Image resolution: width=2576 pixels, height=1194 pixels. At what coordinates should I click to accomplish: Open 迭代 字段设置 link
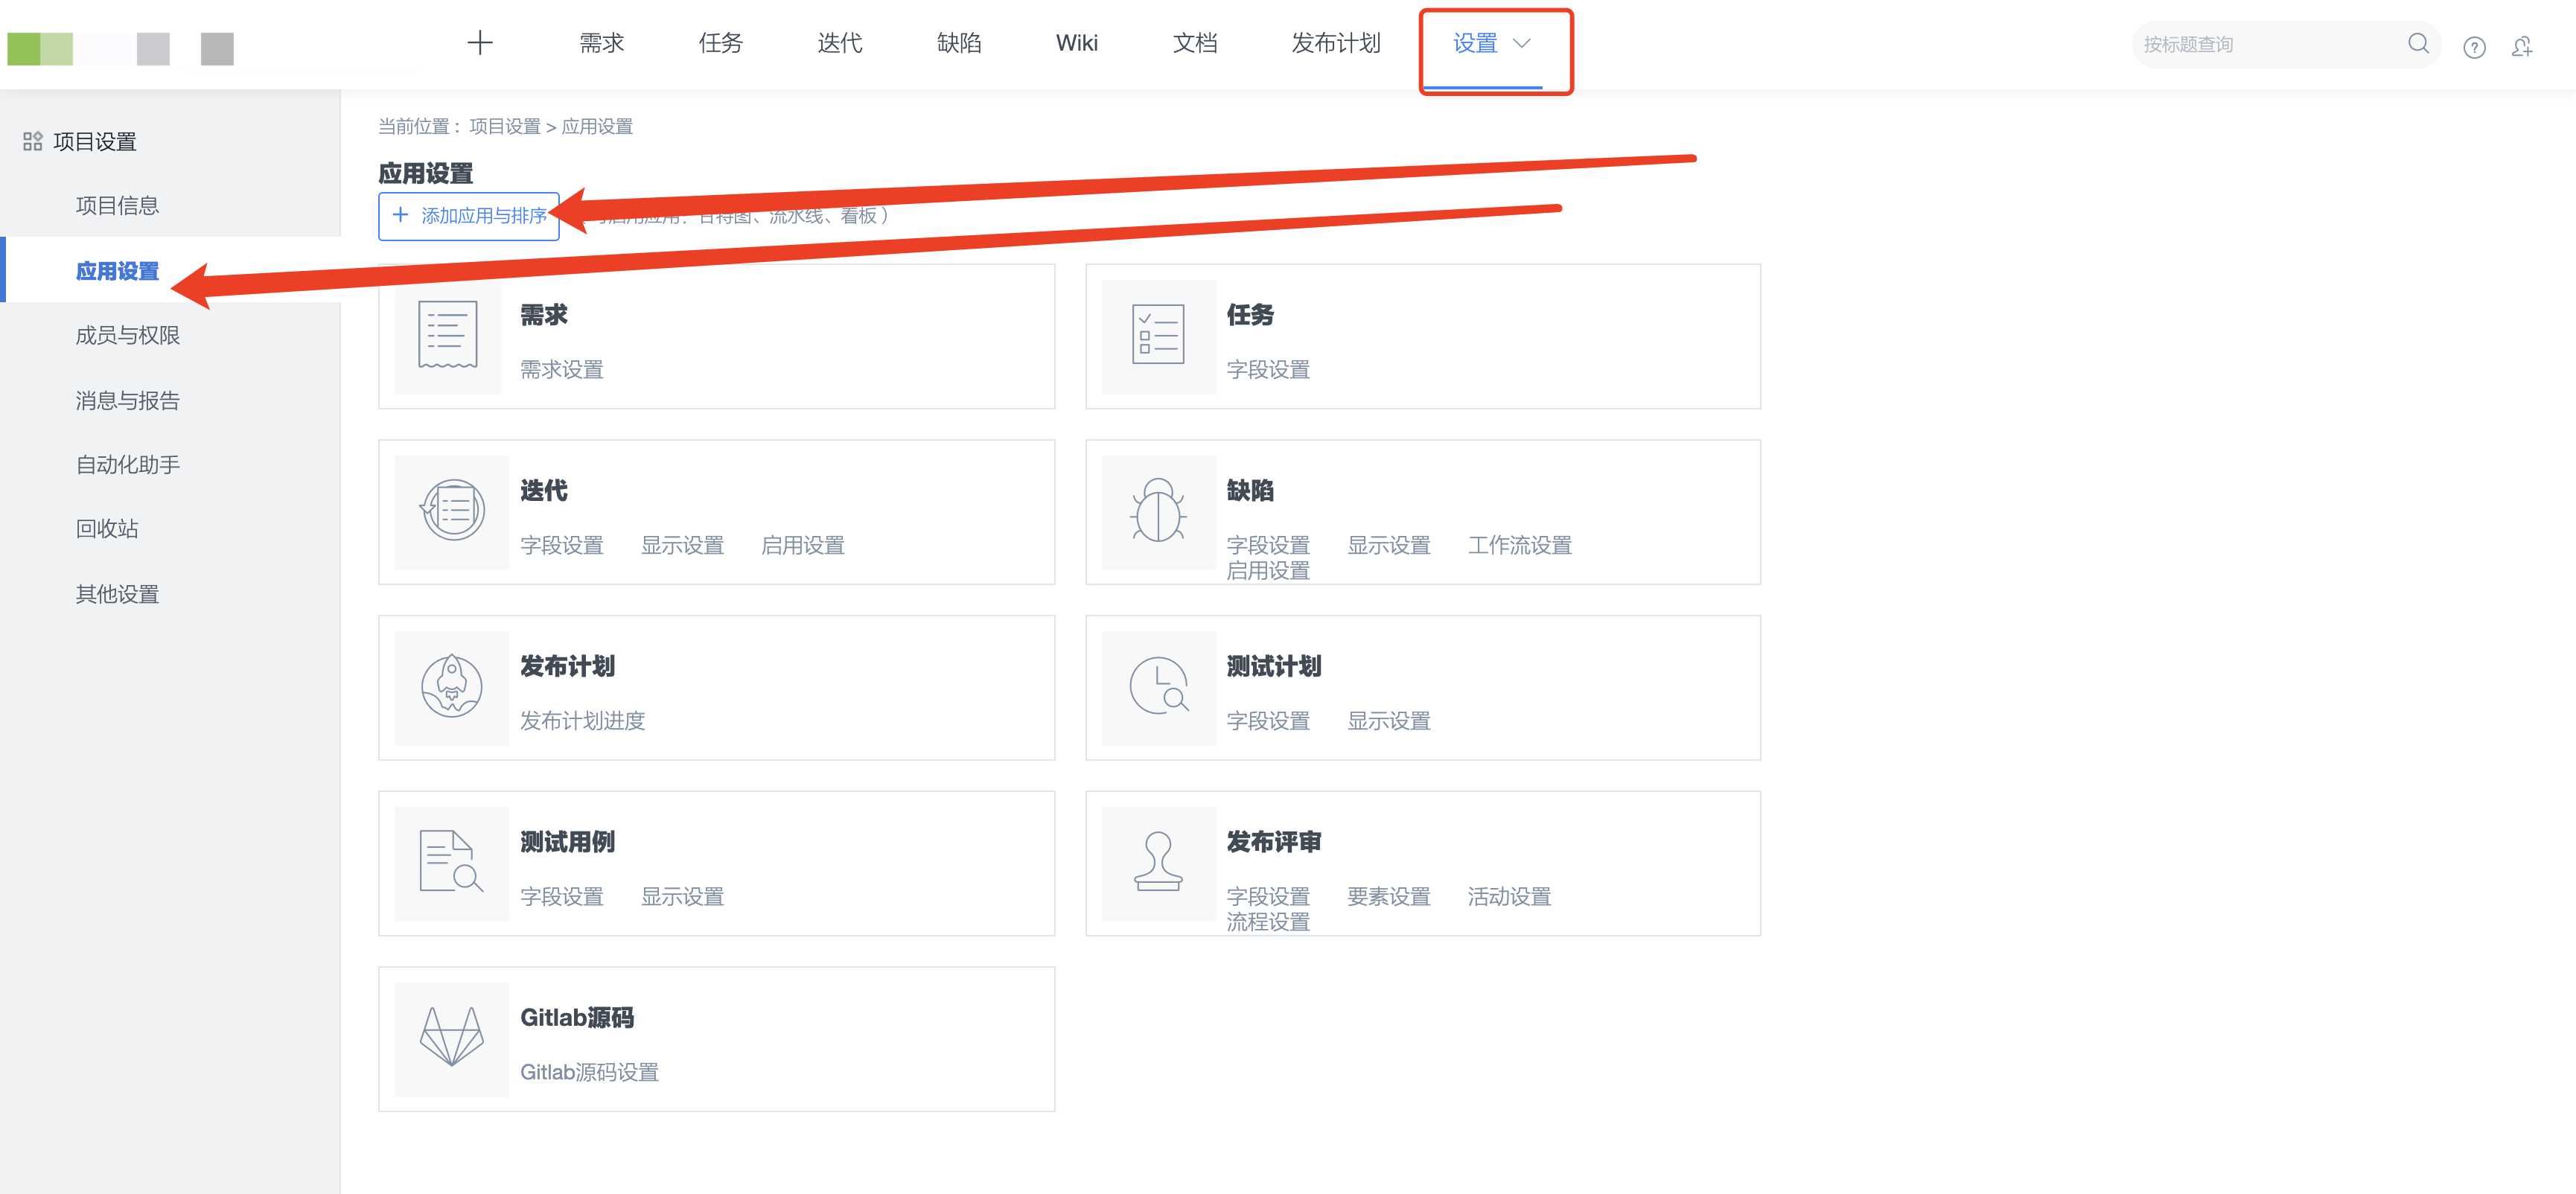click(x=562, y=545)
